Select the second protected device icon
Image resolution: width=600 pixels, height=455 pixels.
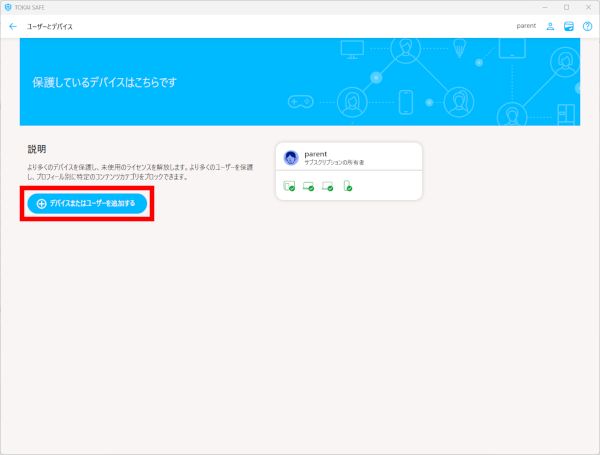pos(308,186)
